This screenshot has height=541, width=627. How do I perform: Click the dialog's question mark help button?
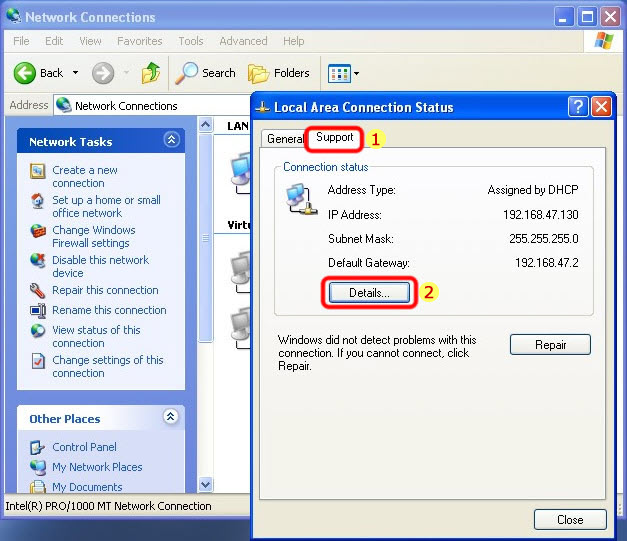point(578,107)
